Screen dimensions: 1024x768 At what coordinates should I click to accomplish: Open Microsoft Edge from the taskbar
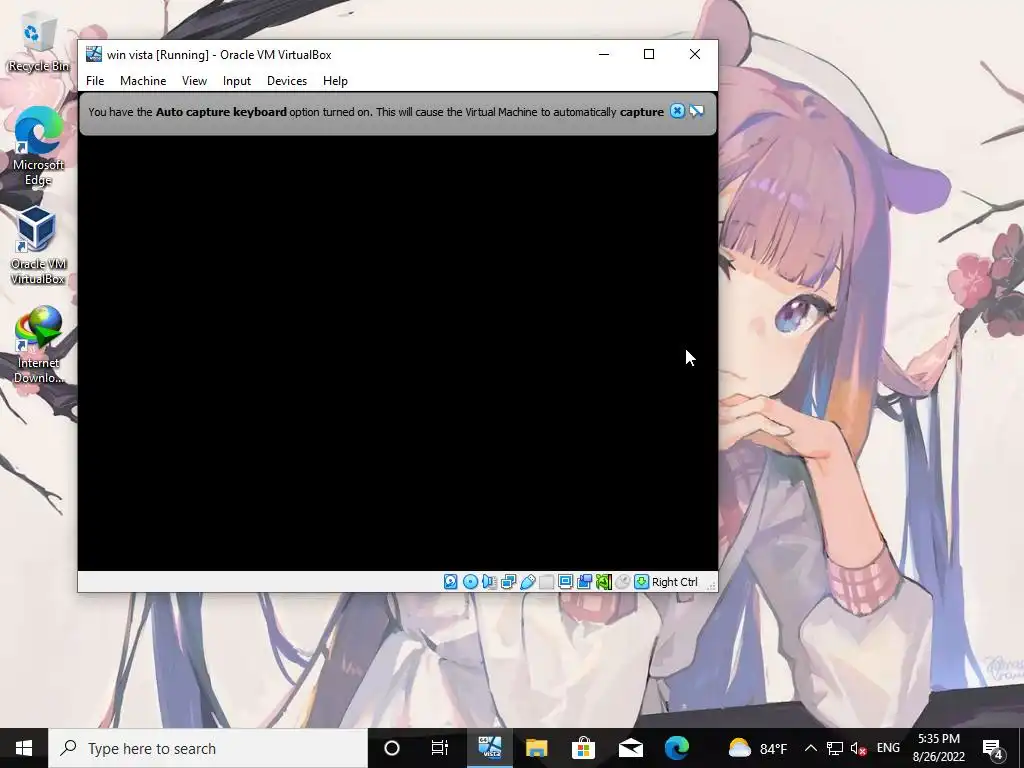coord(677,748)
